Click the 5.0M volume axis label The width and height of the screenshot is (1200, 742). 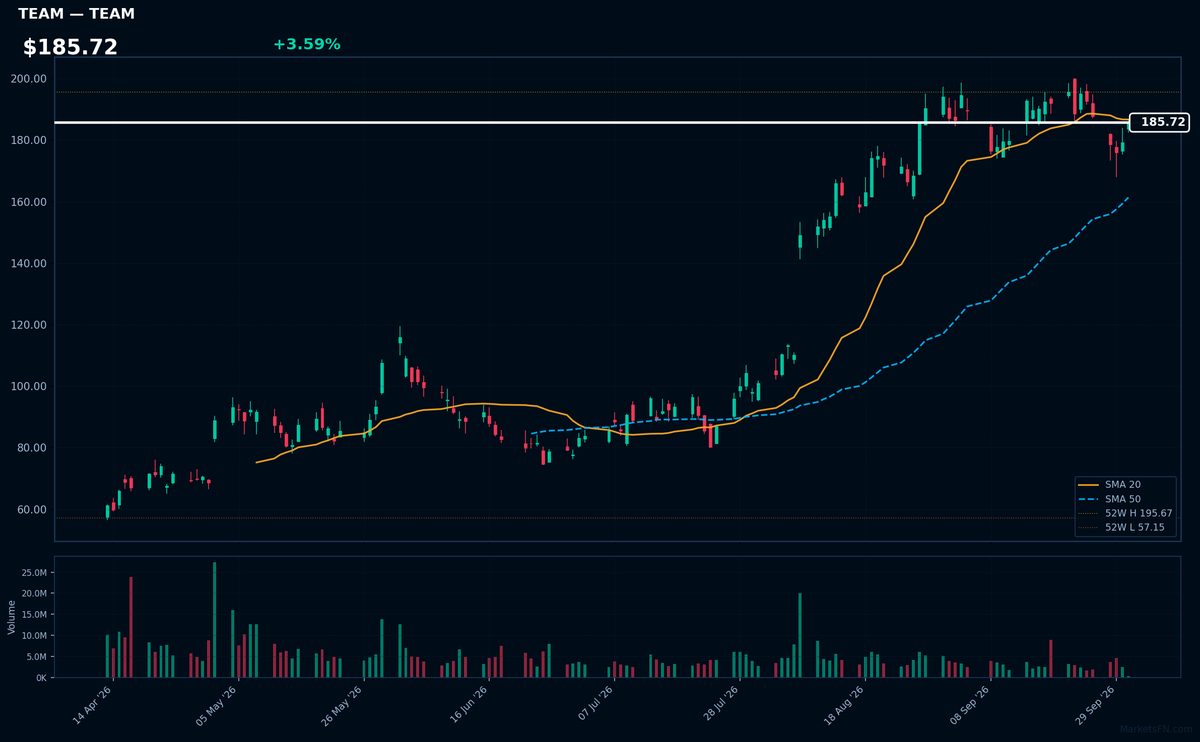(36, 657)
